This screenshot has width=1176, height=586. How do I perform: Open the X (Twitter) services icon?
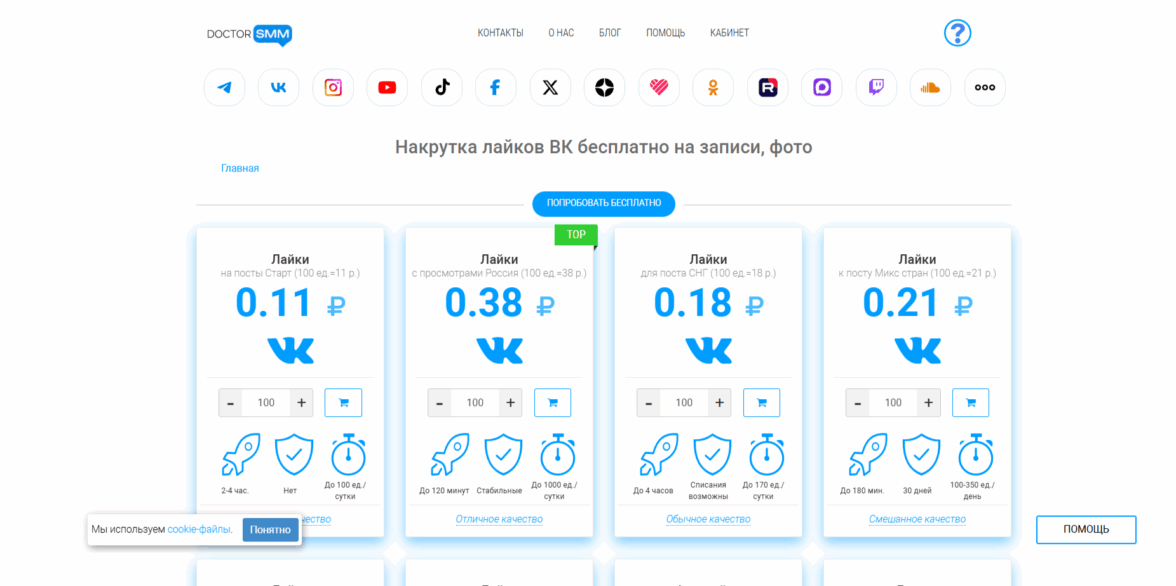[x=550, y=88]
